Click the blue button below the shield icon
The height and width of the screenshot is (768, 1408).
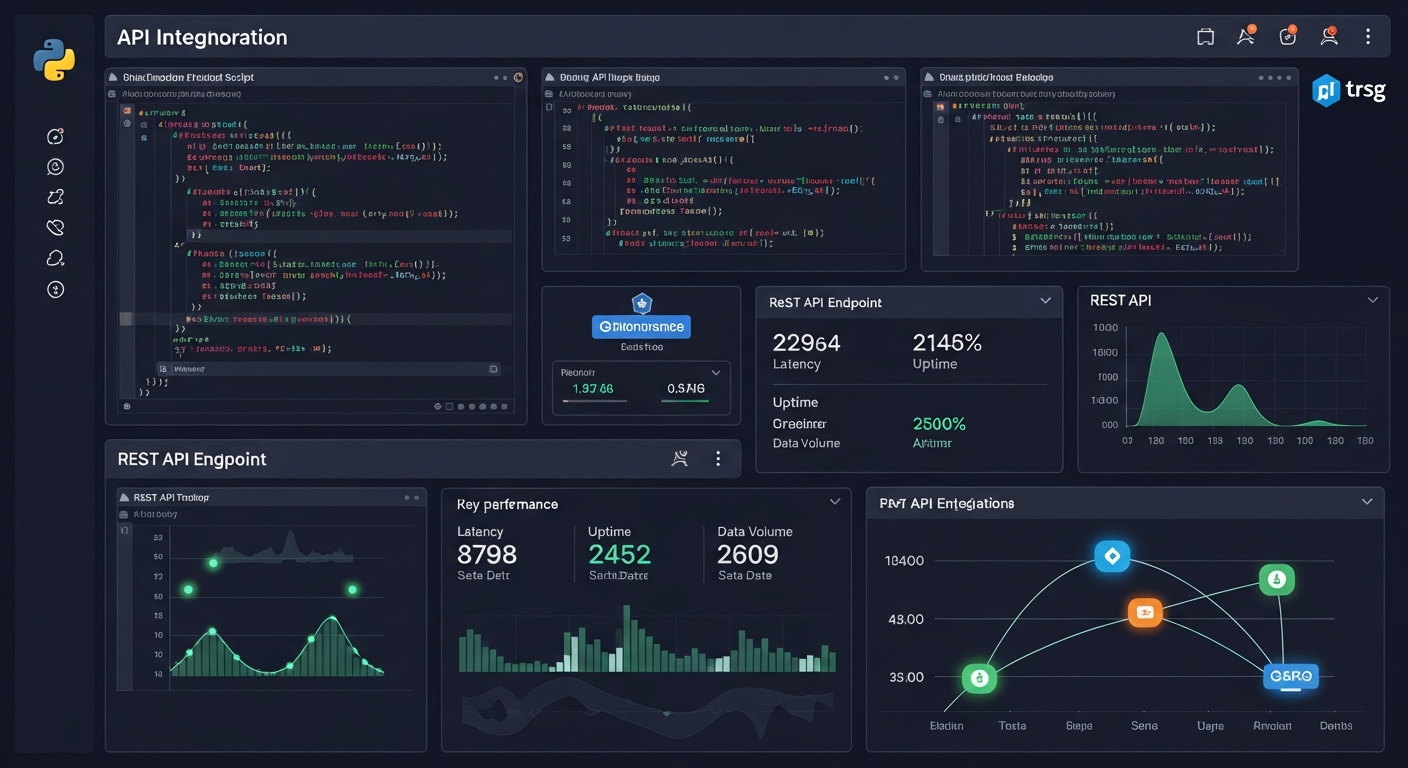(641, 326)
